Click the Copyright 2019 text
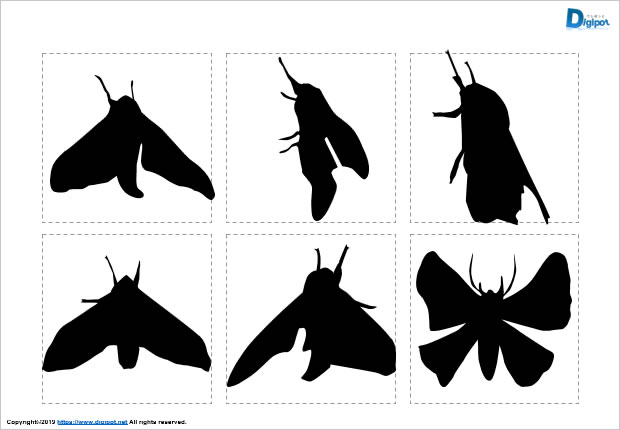 [30, 423]
